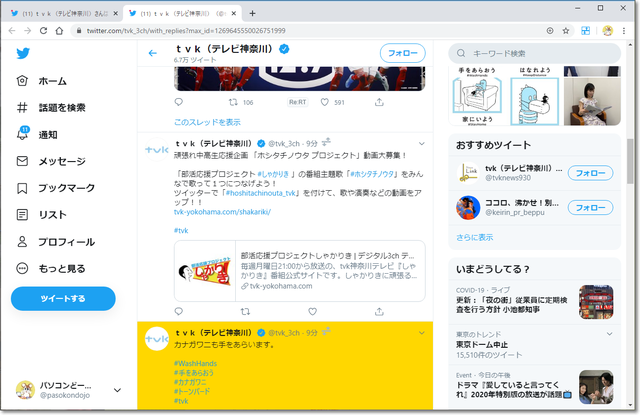Screen dimensions: 640x415
Task: Open Notifications (通知) bell icon
Action: (24, 134)
